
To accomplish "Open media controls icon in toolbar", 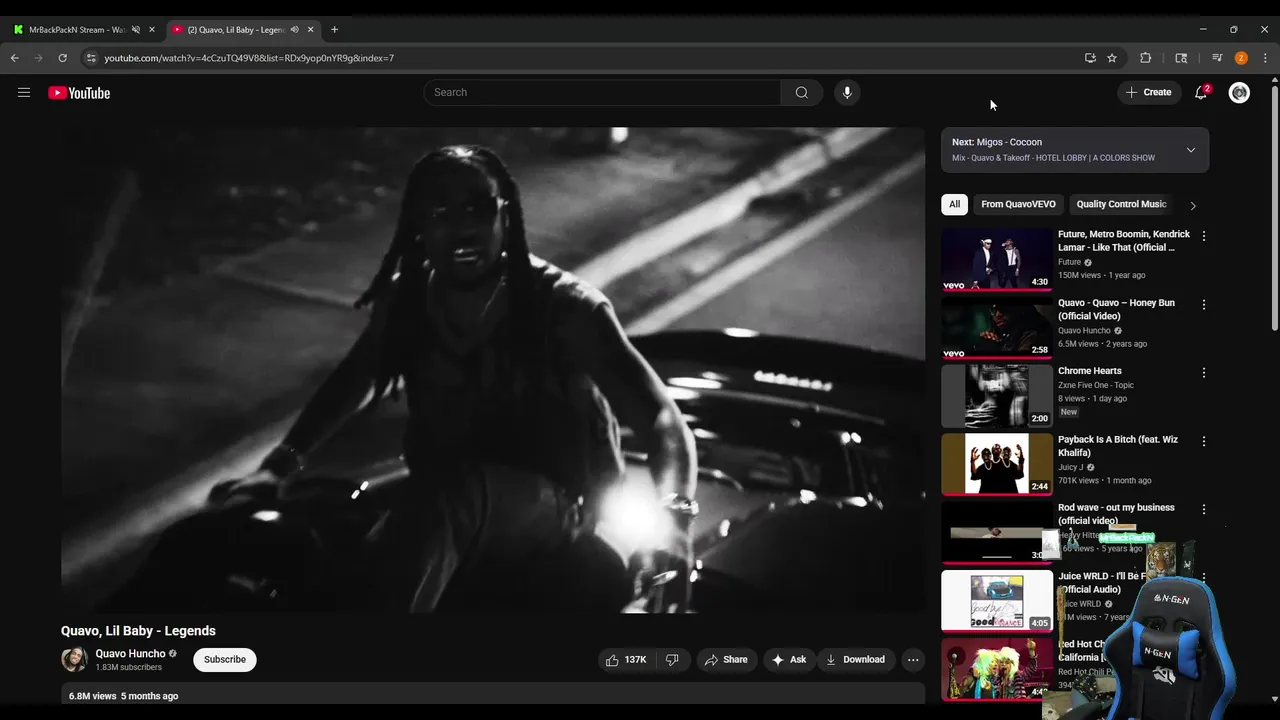I will click(1217, 58).
